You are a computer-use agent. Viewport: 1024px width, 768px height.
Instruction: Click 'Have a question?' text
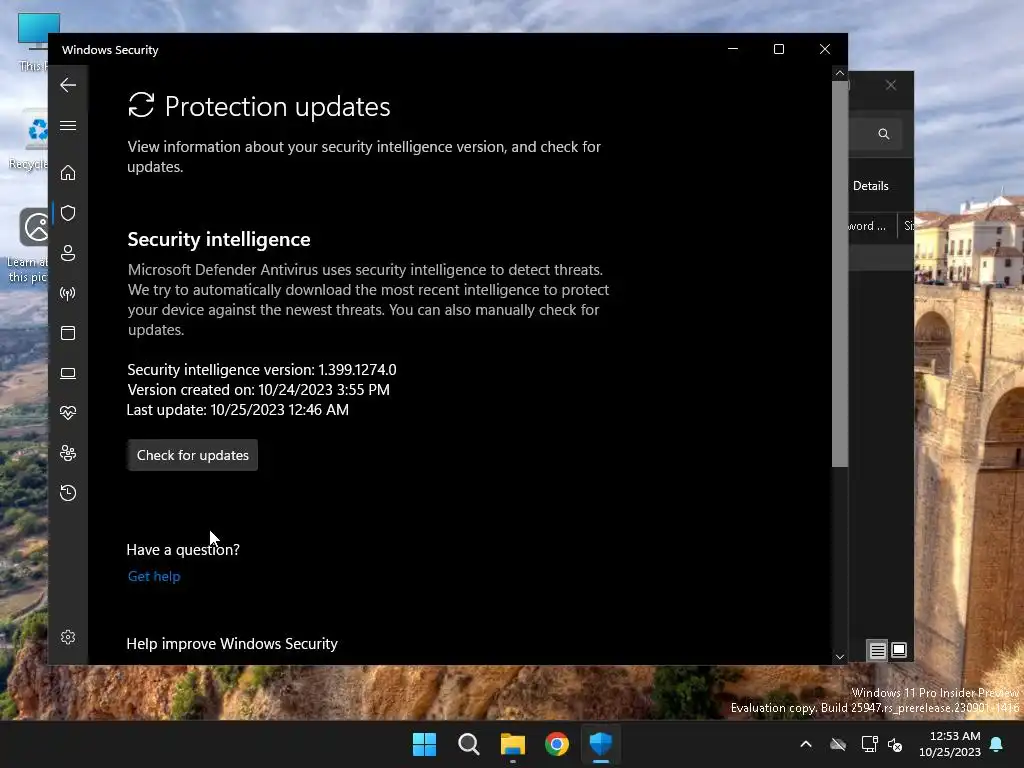click(x=183, y=550)
